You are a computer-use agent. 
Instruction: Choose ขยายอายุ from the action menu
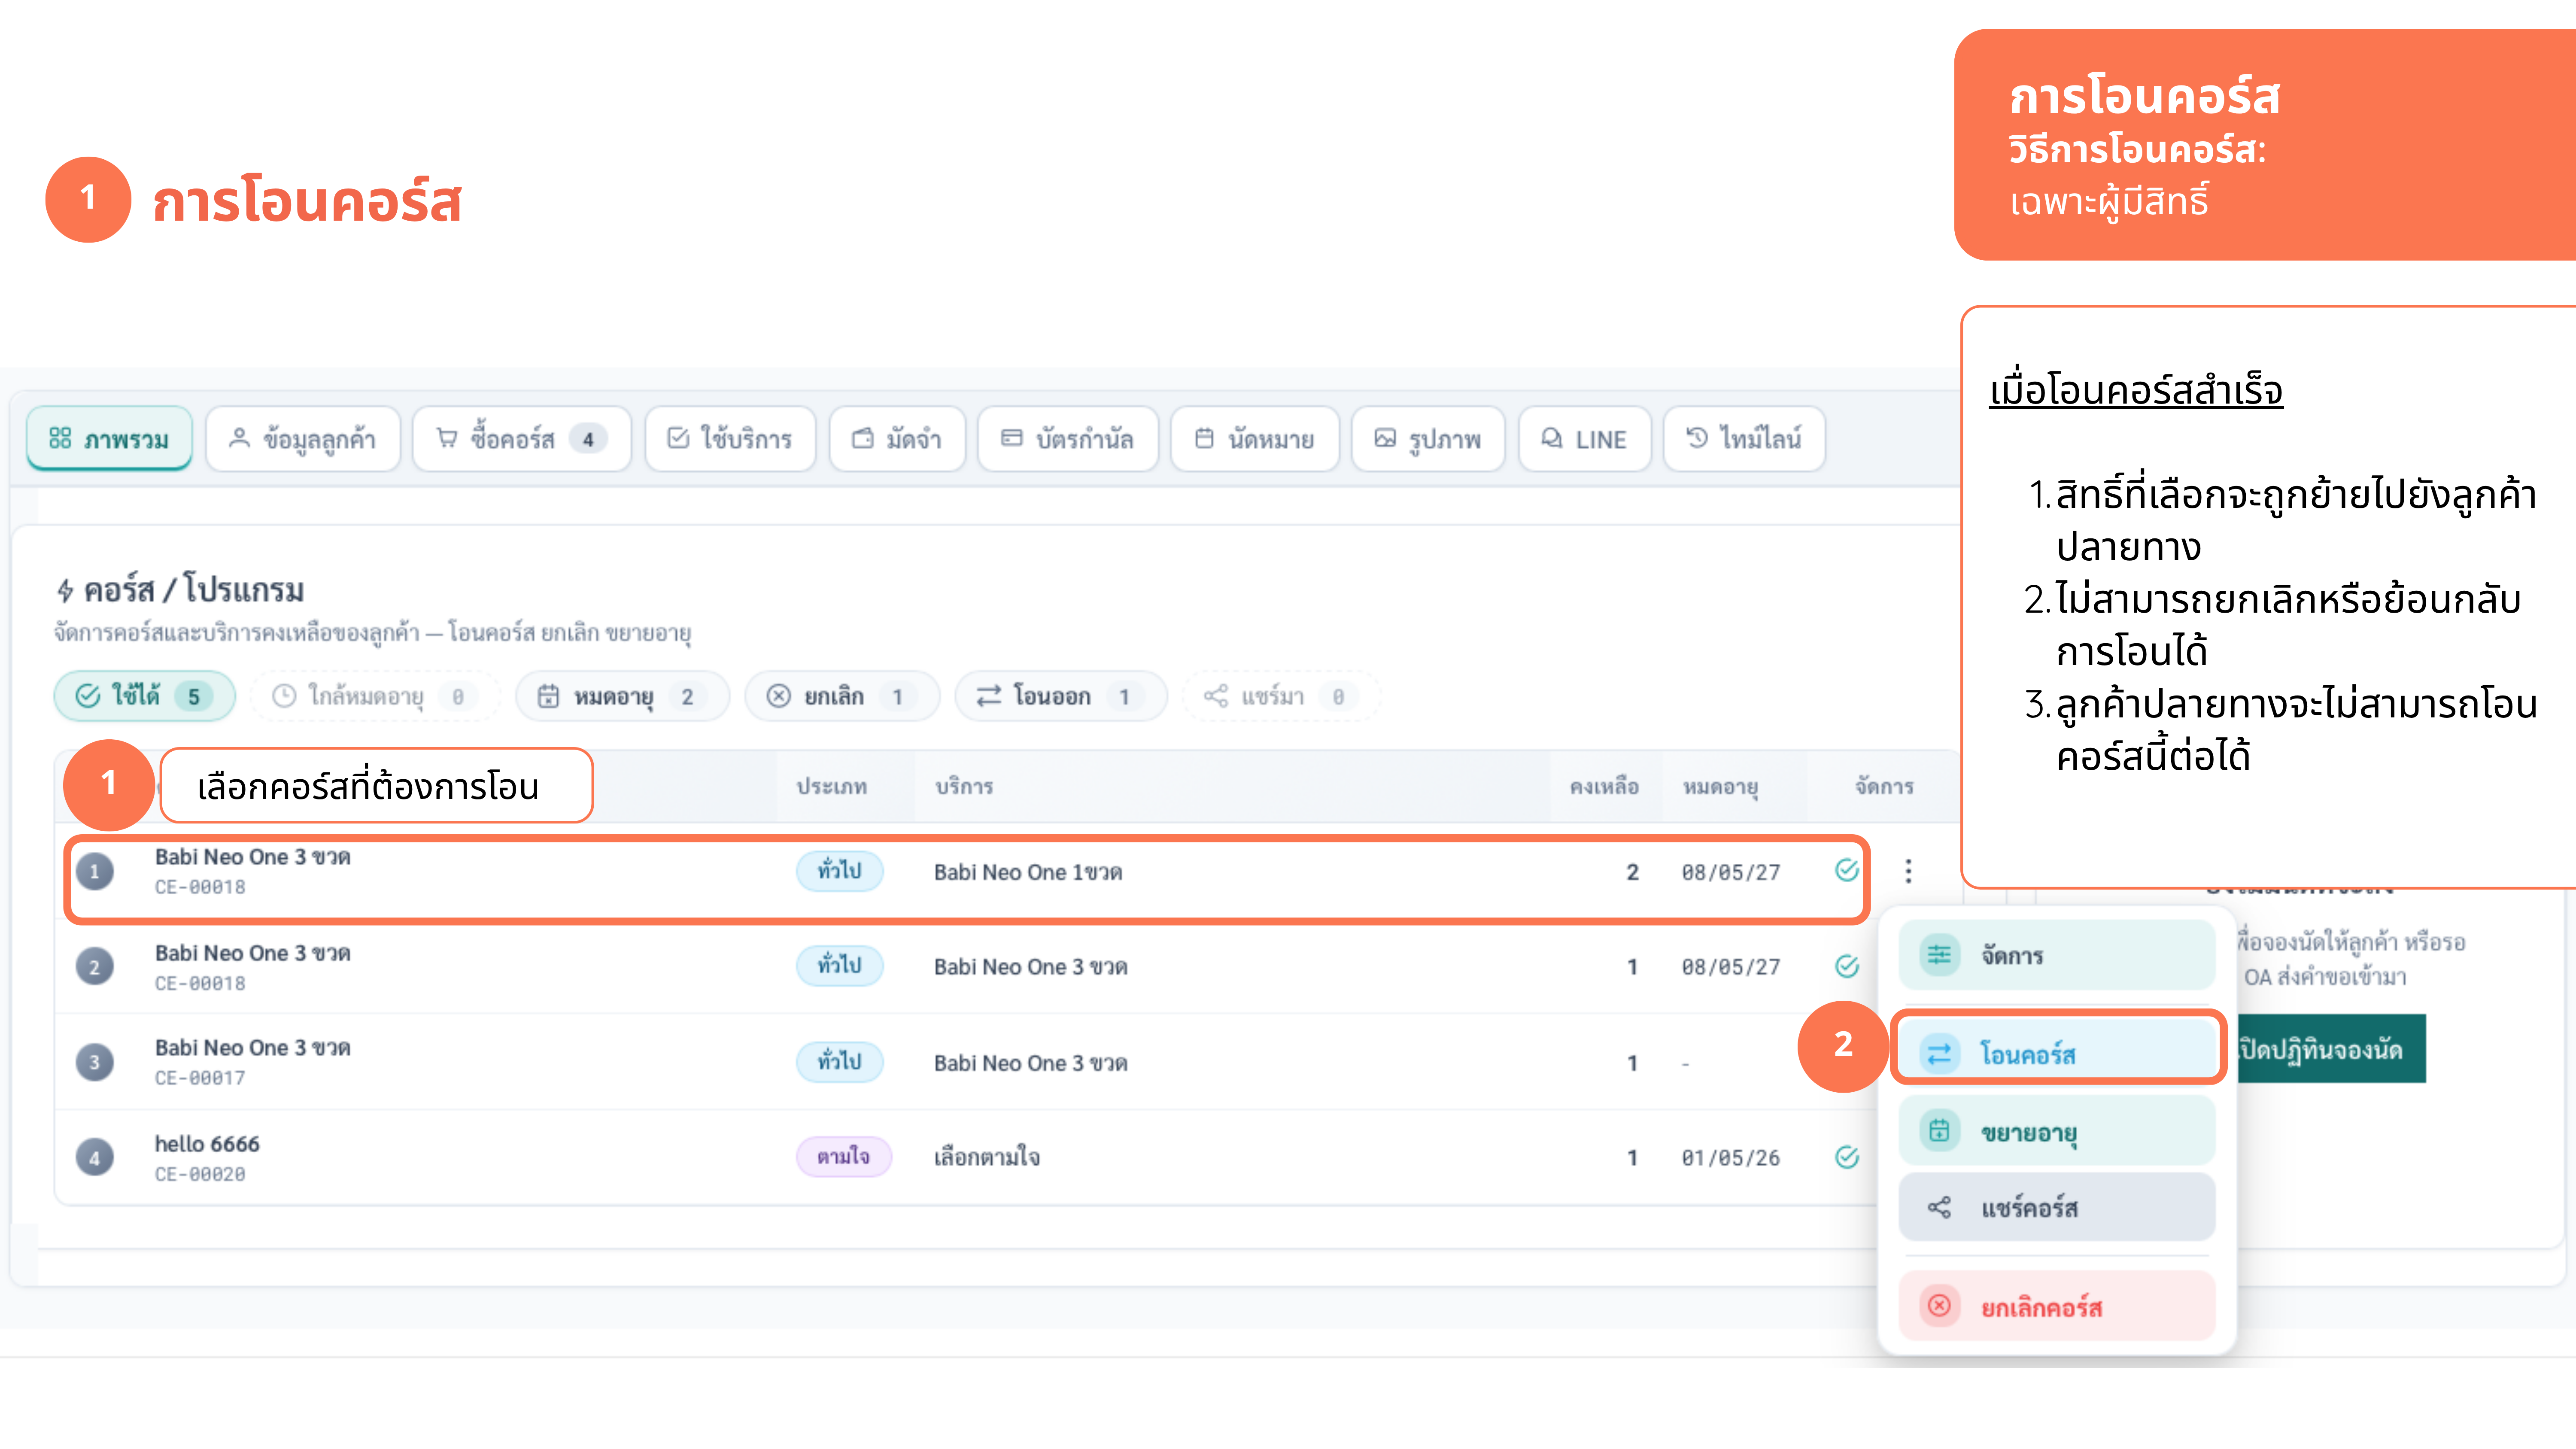click(2057, 1131)
